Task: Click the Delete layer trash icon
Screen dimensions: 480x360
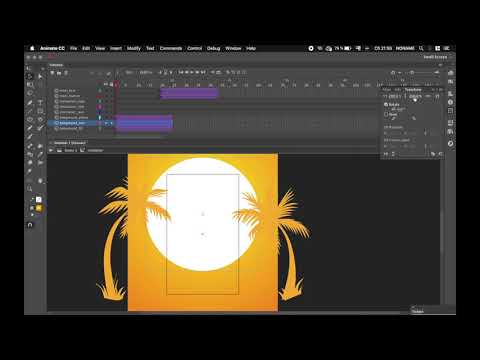Action: pyautogui.click(x=66, y=72)
